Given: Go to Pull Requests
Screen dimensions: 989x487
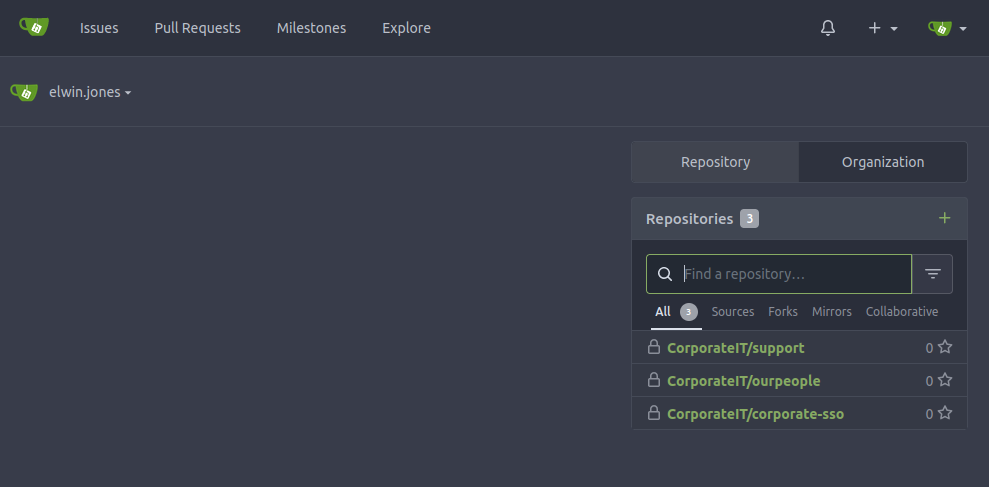Looking at the screenshot, I should [x=197, y=28].
